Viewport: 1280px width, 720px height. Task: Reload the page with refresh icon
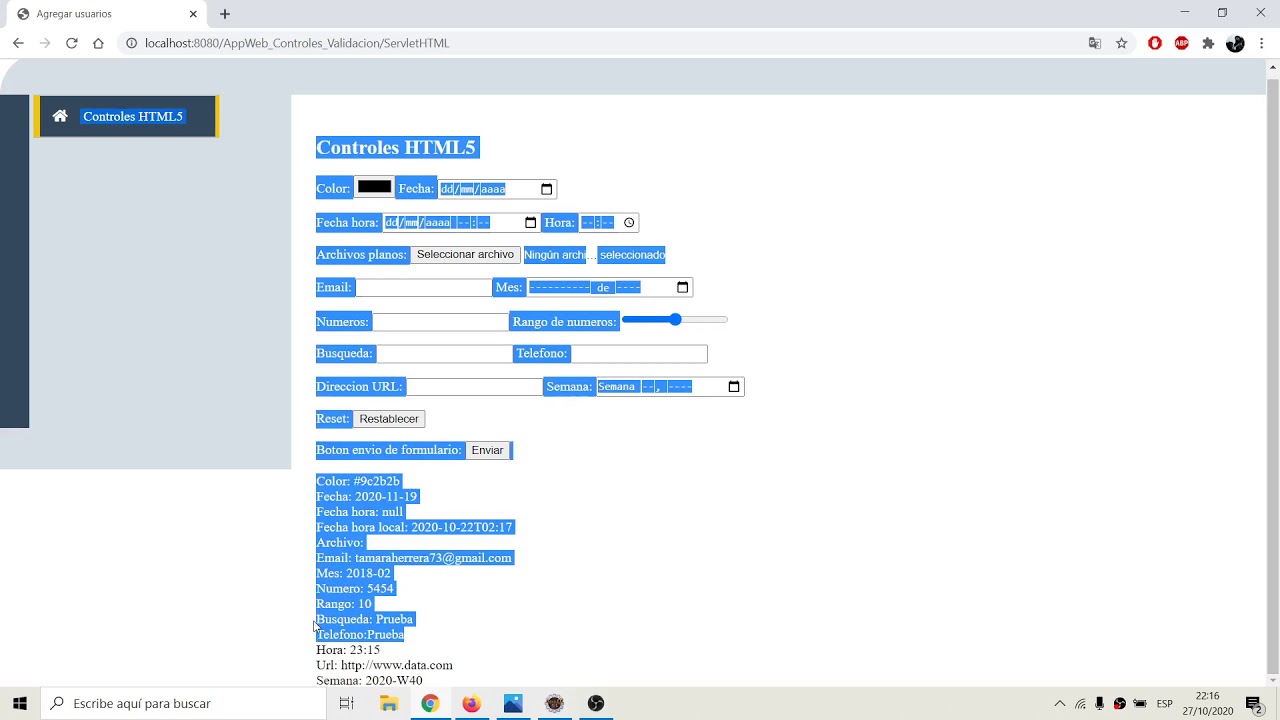pyautogui.click(x=72, y=43)
